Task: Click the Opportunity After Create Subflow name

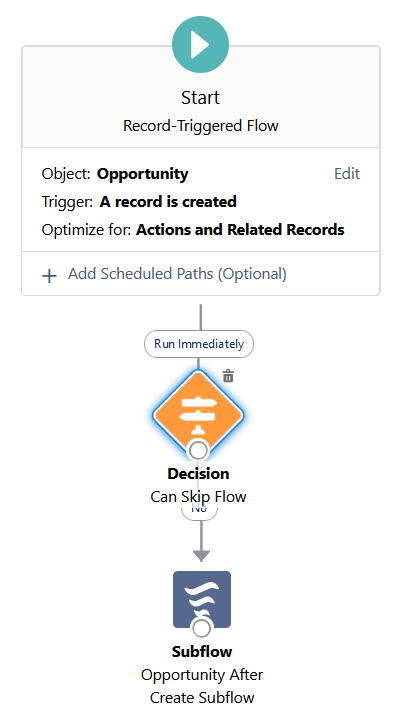Action: (202, 686)
